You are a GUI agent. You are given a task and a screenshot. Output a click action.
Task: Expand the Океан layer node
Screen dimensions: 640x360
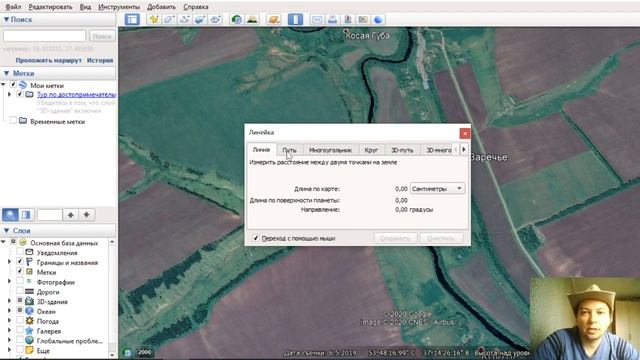[x=9, y=311]
